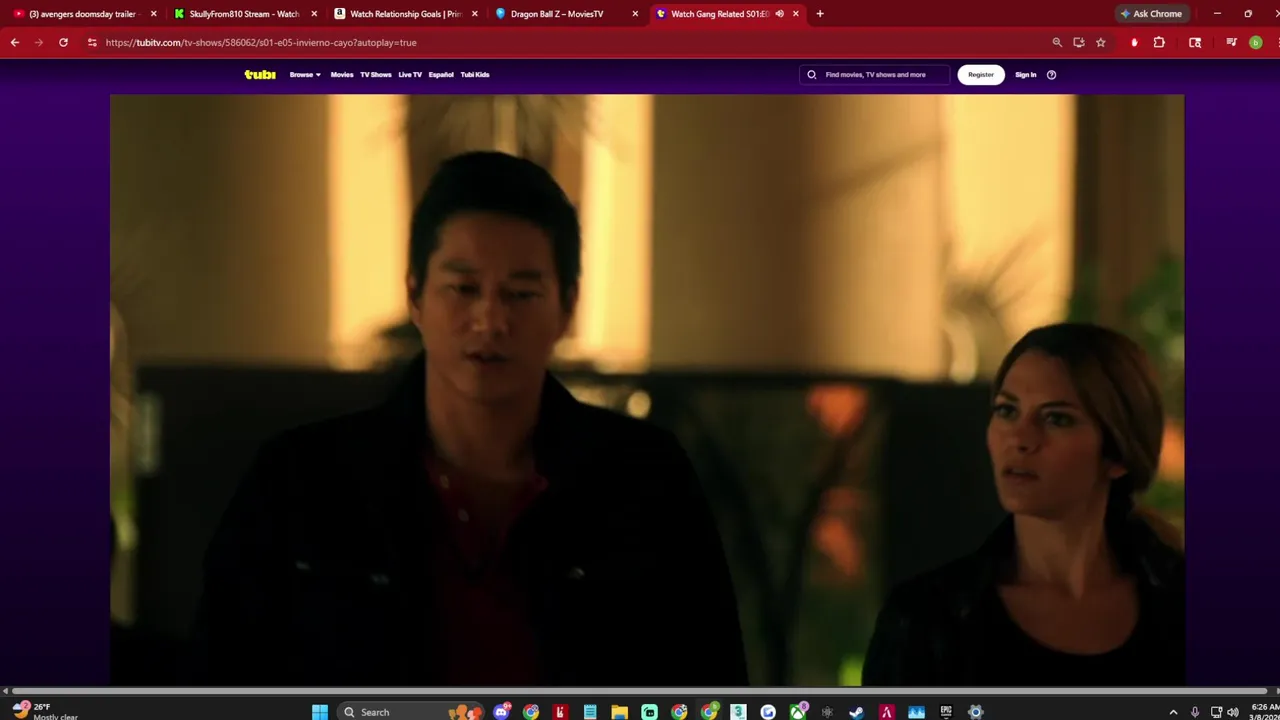Open the green Chrome profile avatar
The height and width of the screenshot is (720, 1280).
(x=1256, y=42)
